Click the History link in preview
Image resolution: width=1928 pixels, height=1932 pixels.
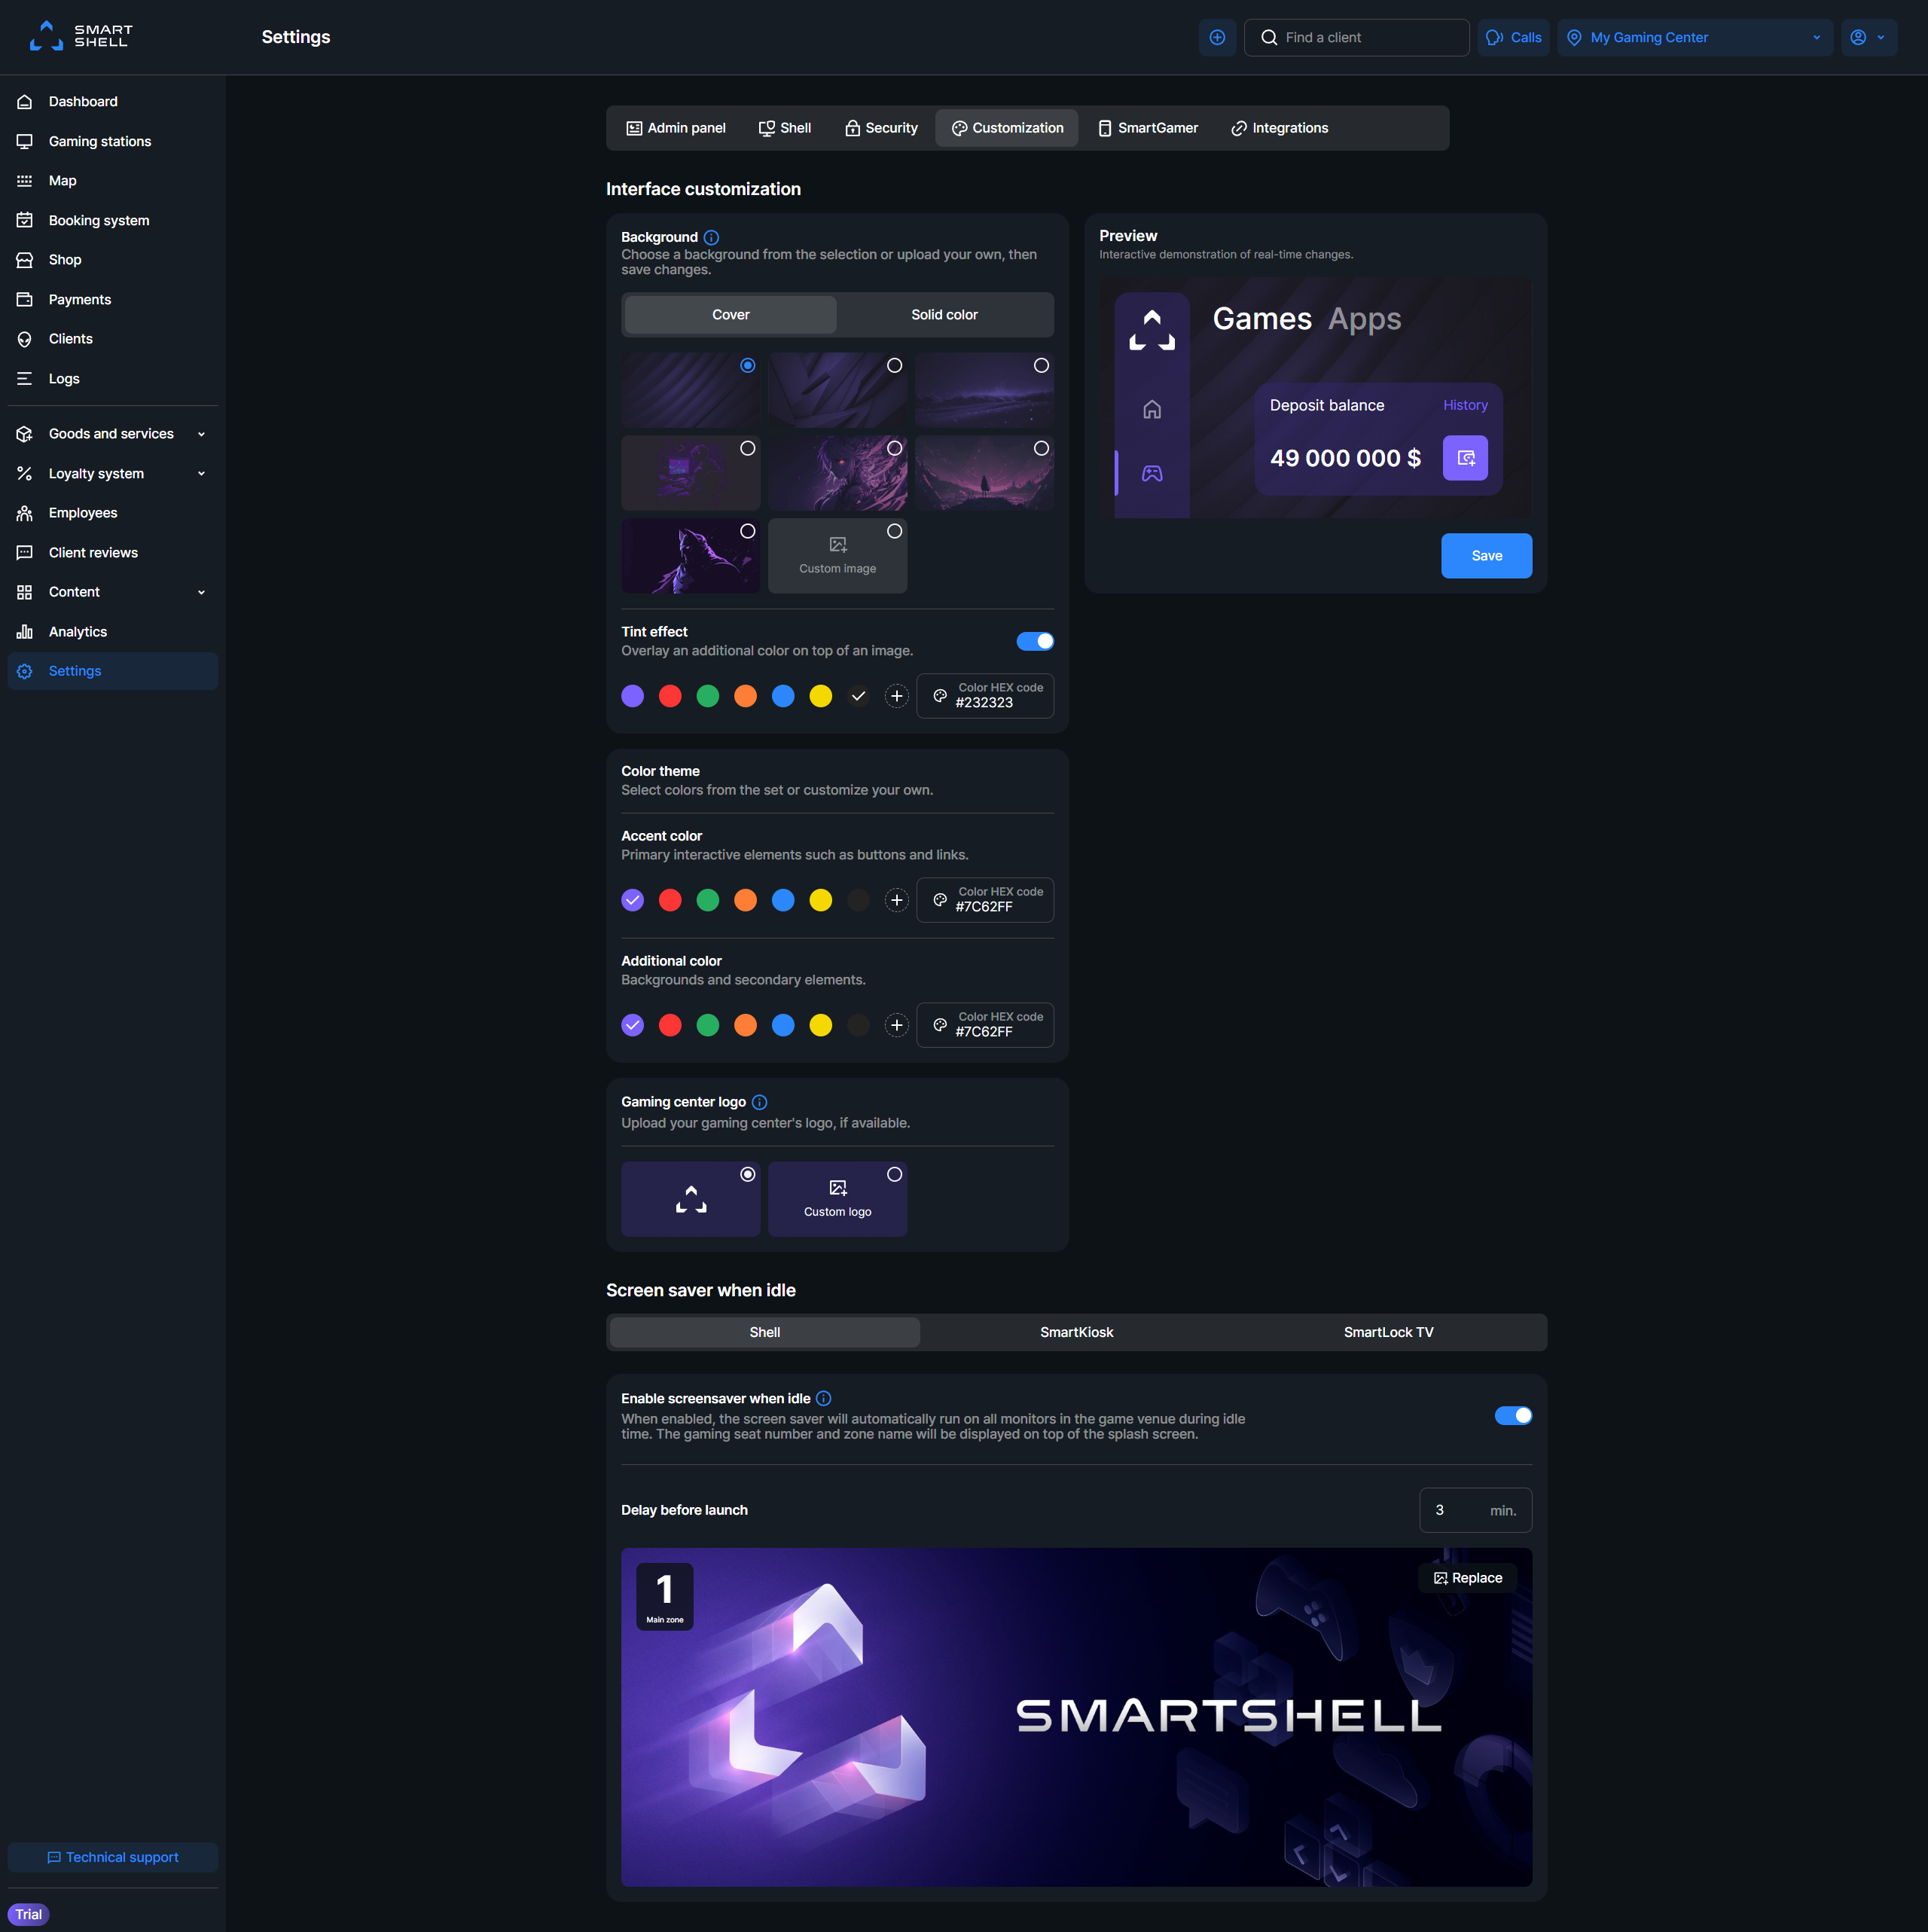point(1465,405)
